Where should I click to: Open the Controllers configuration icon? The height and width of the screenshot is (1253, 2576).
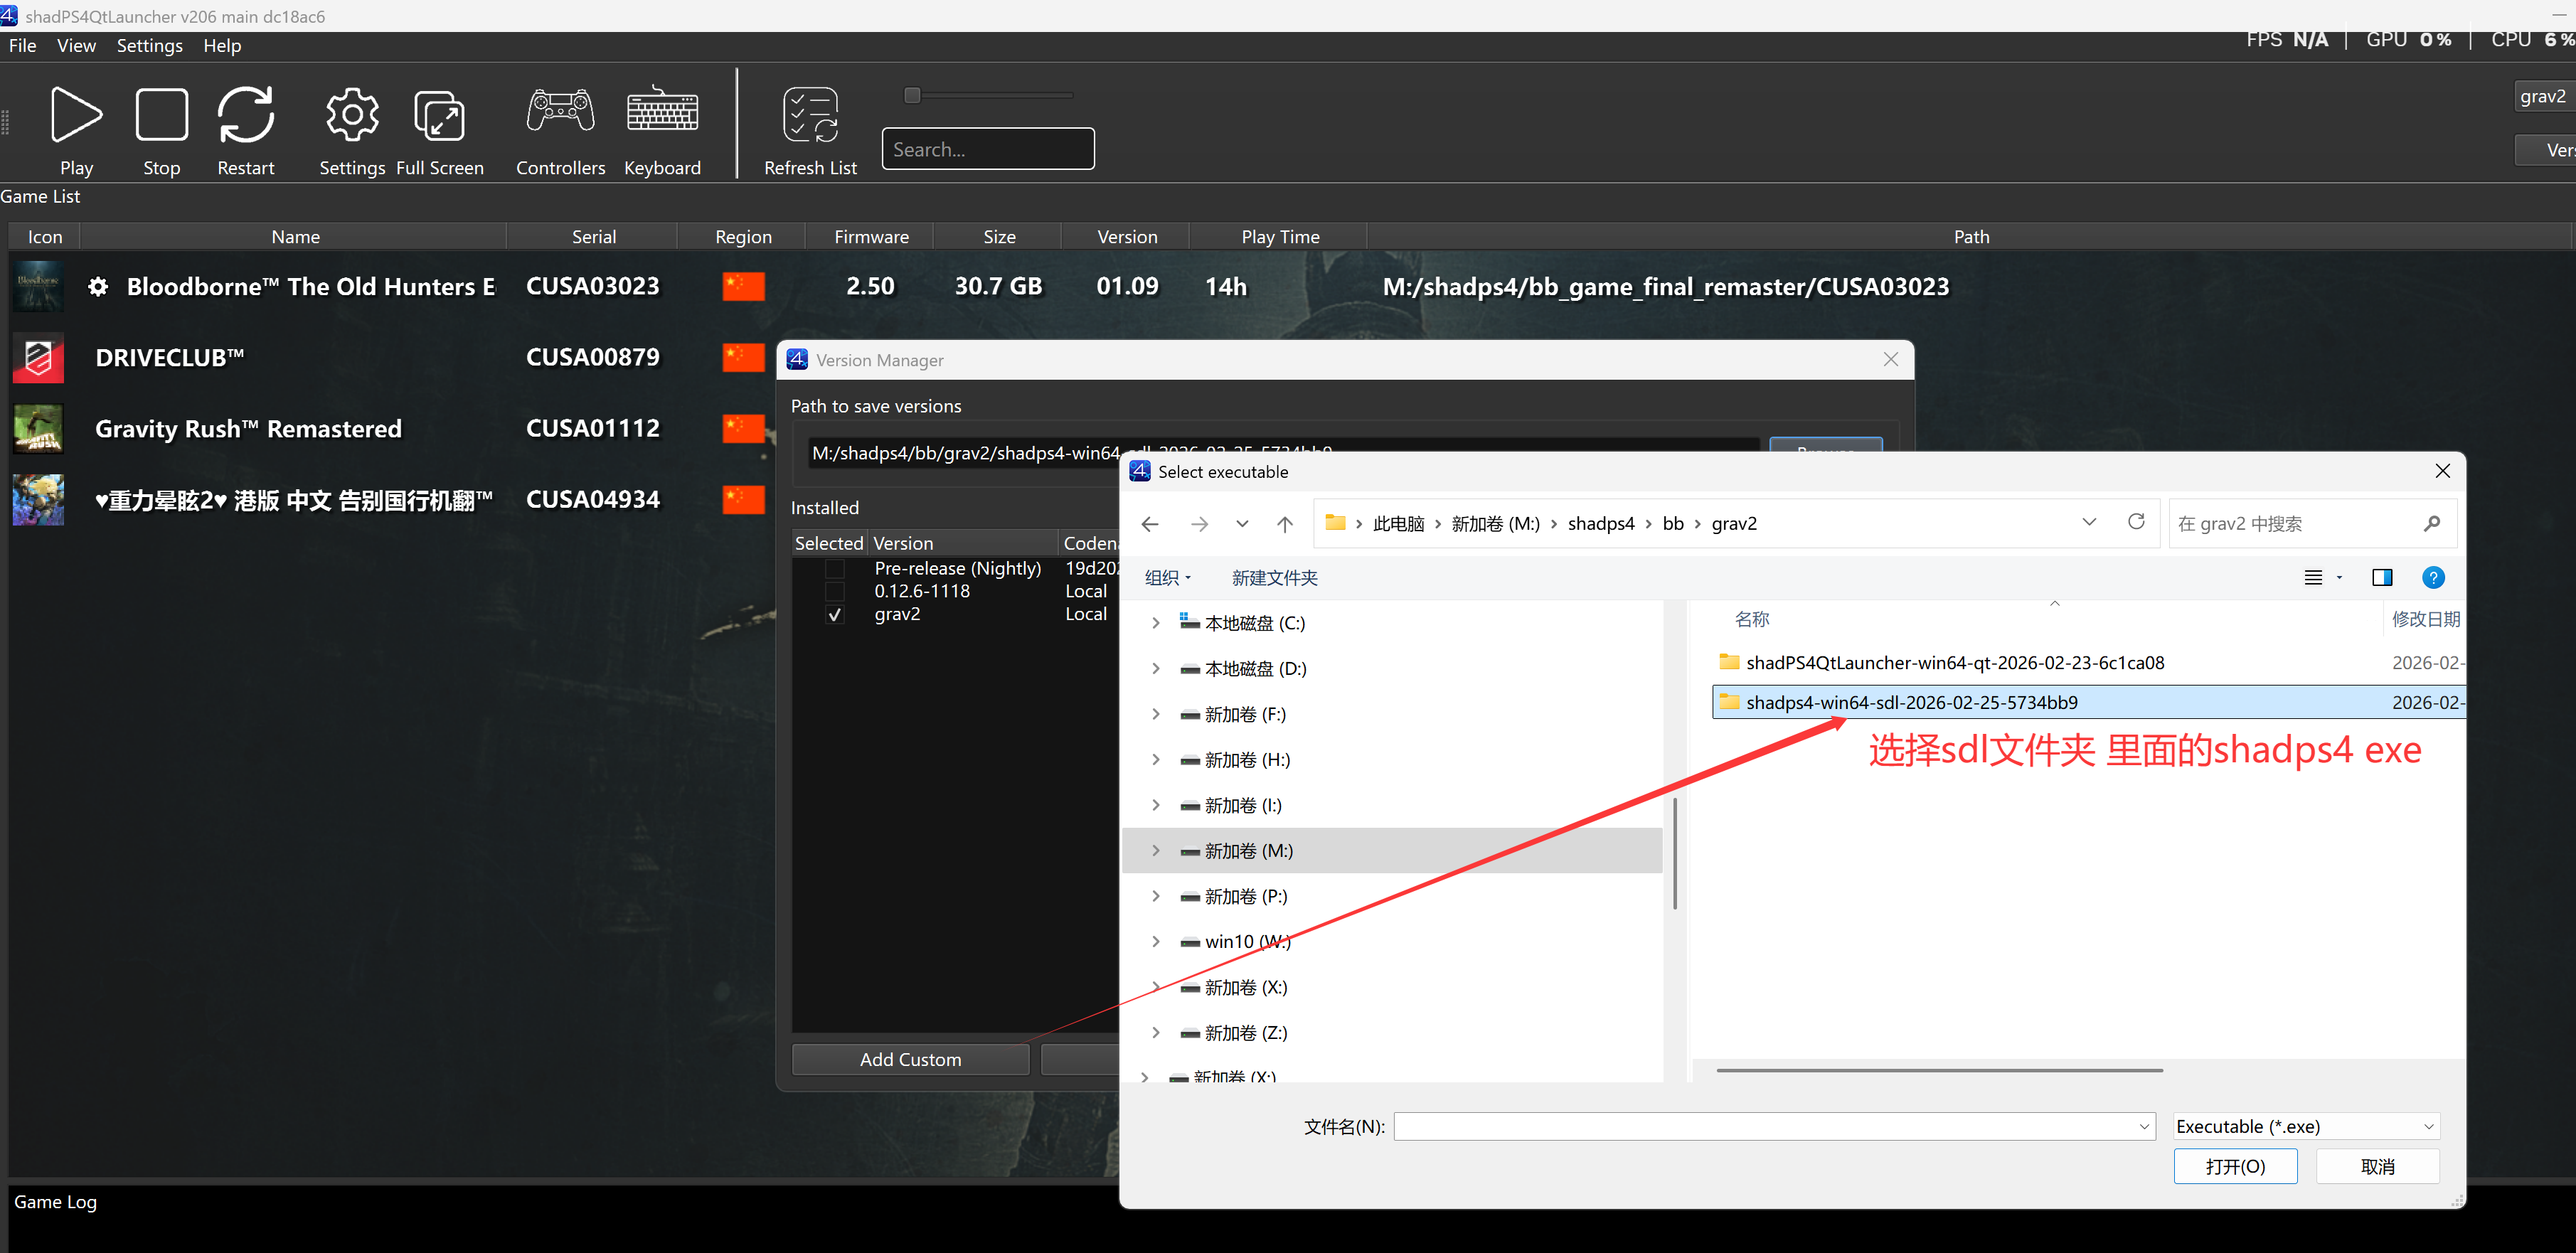click(559, 110)
